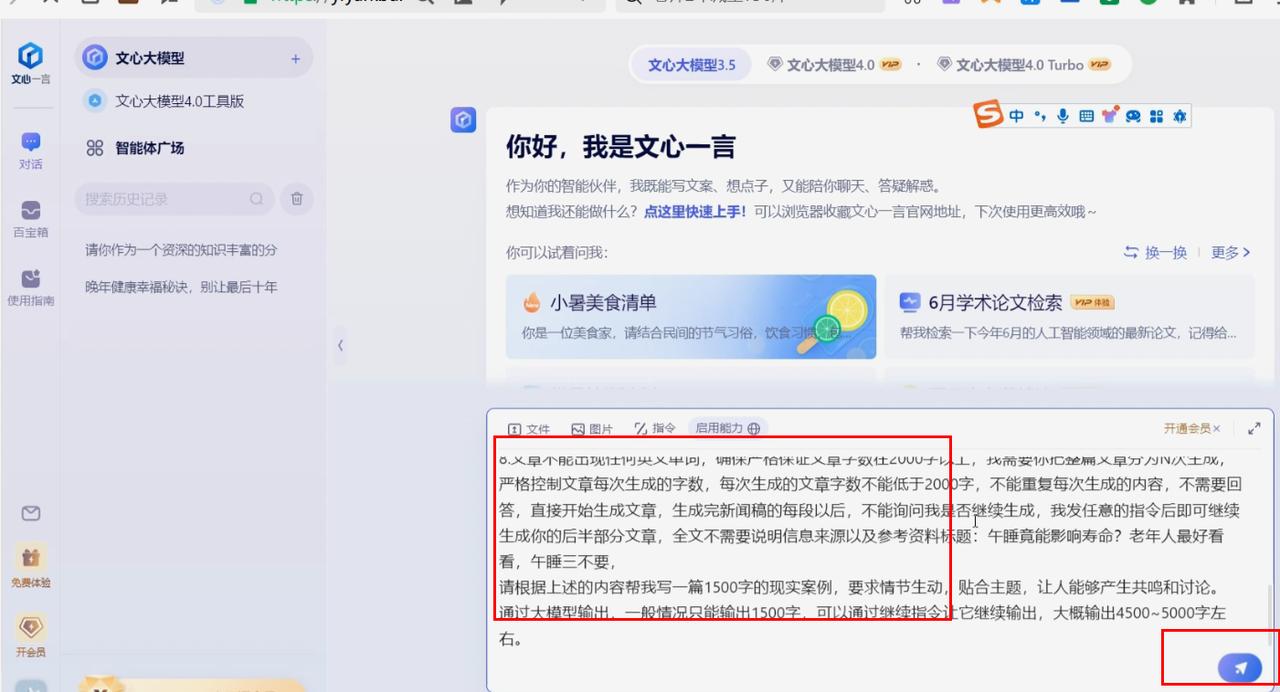The image size is (1280, 692).
Task: Toggle punctuation mode on the Sogou toolbar
Action: (1040, 116)
